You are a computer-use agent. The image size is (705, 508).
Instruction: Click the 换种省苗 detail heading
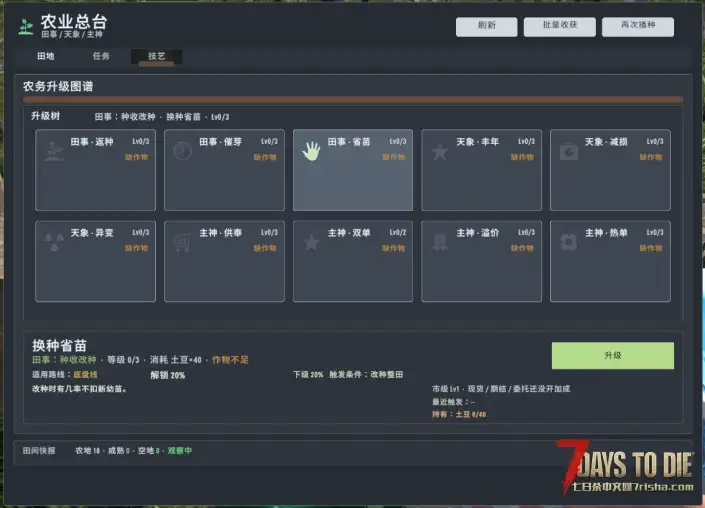59,345
